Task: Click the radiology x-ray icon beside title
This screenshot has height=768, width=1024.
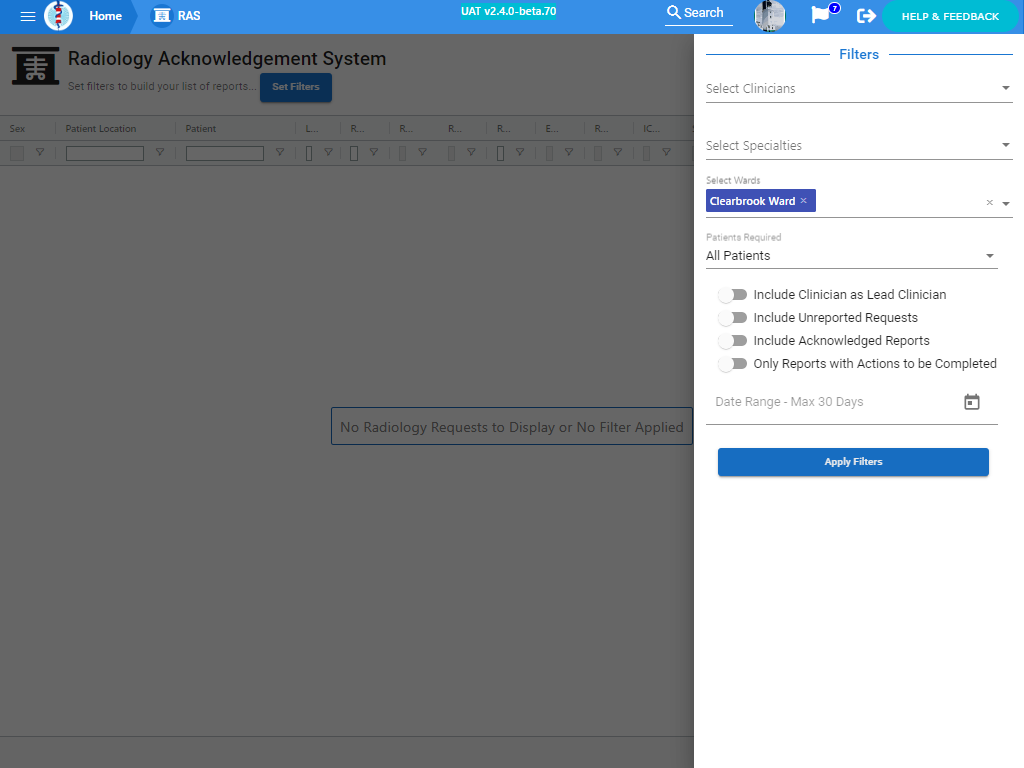Action: [35, 66]
